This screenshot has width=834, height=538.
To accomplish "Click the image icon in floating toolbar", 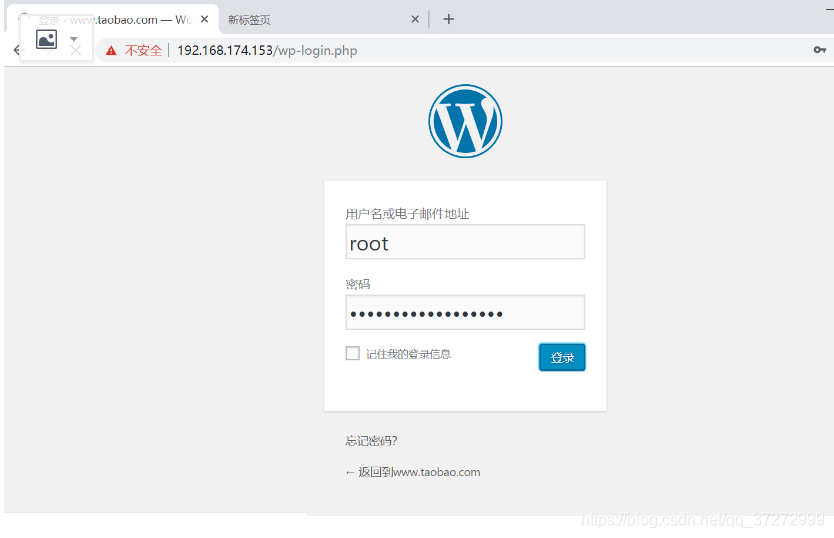I will (46, 39).
